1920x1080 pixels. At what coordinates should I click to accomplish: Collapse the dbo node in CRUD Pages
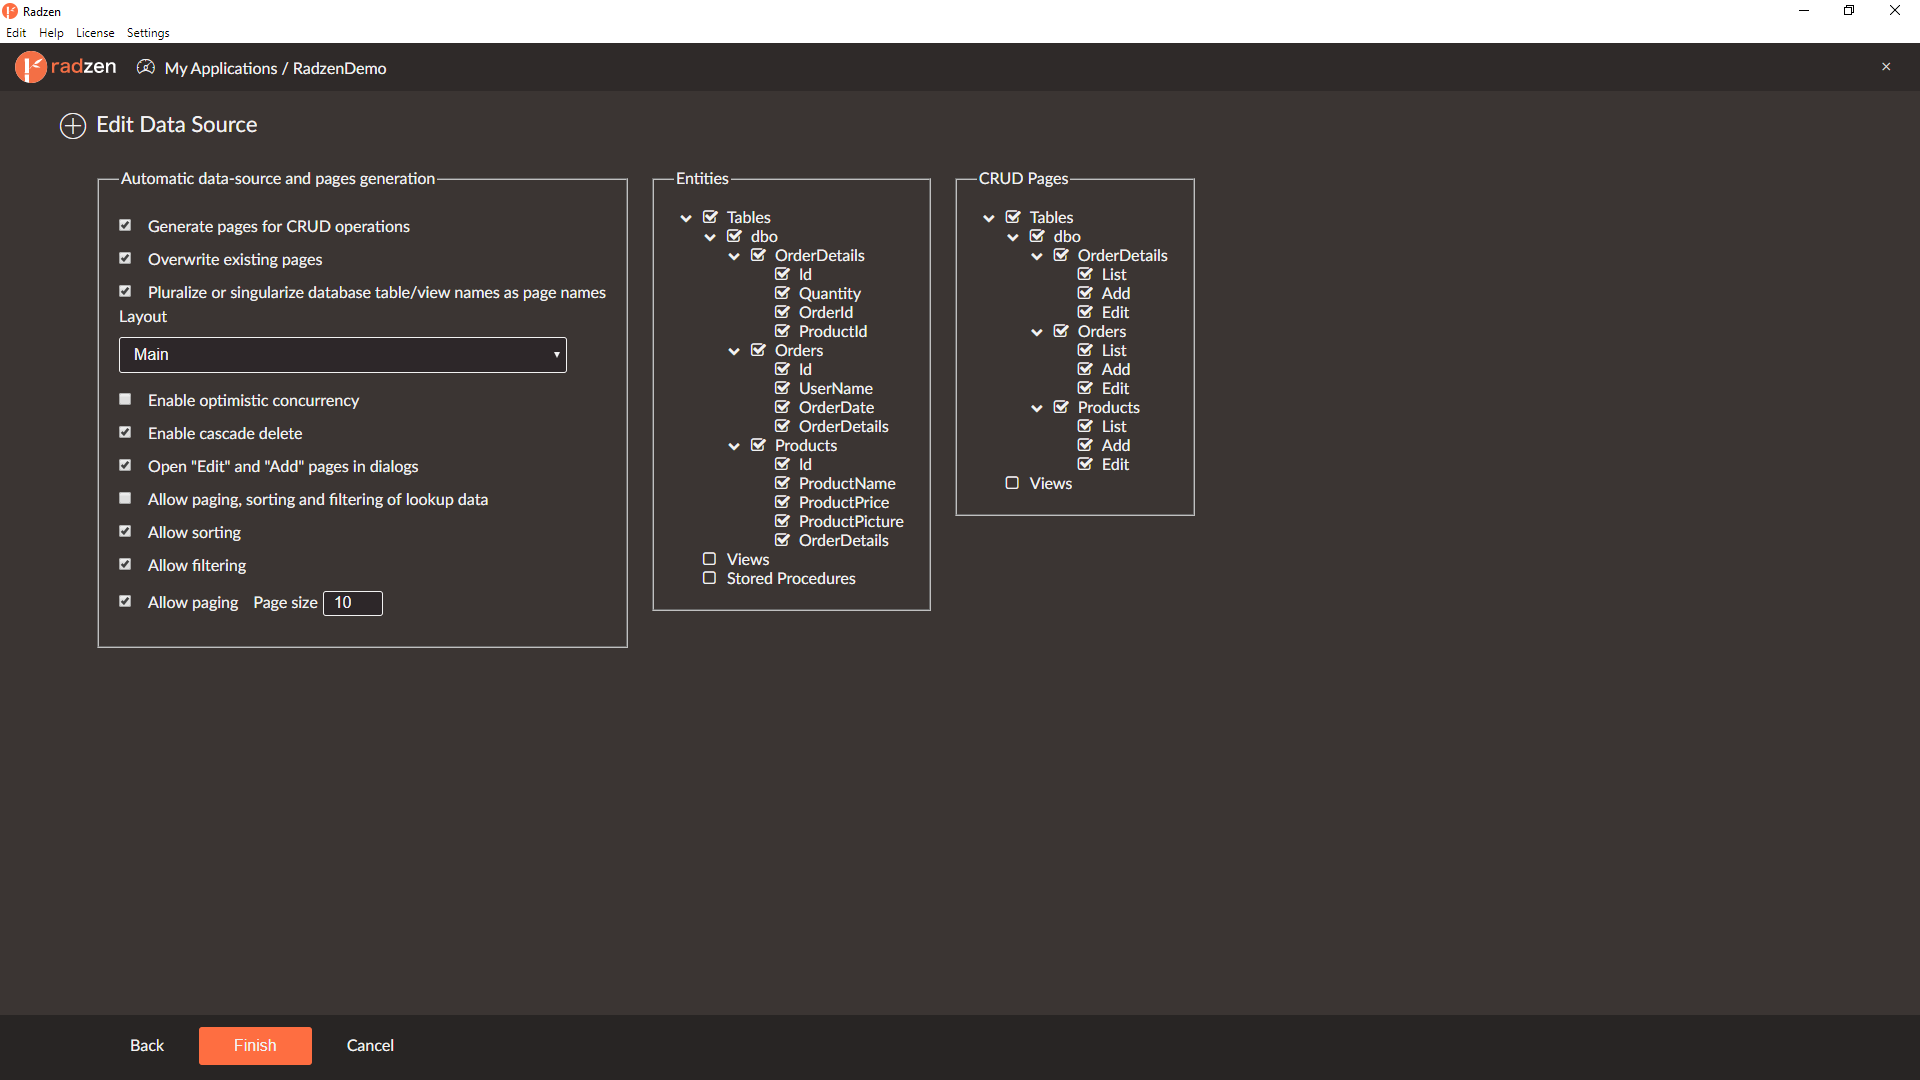[x=1013, y=237]
